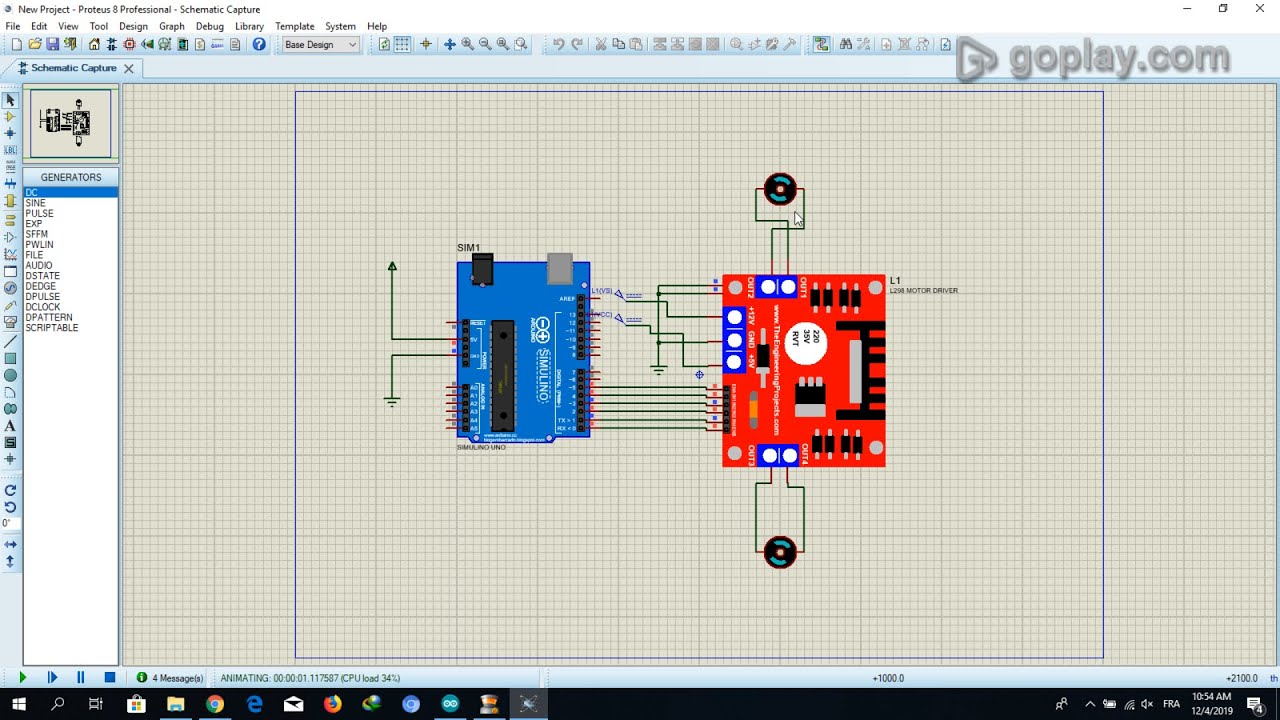Click the Zoom Out magnifier icon

coord(485,44)
